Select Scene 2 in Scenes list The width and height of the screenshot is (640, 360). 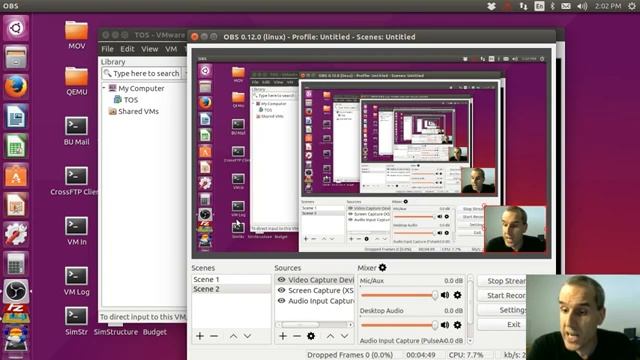(231, 289)
